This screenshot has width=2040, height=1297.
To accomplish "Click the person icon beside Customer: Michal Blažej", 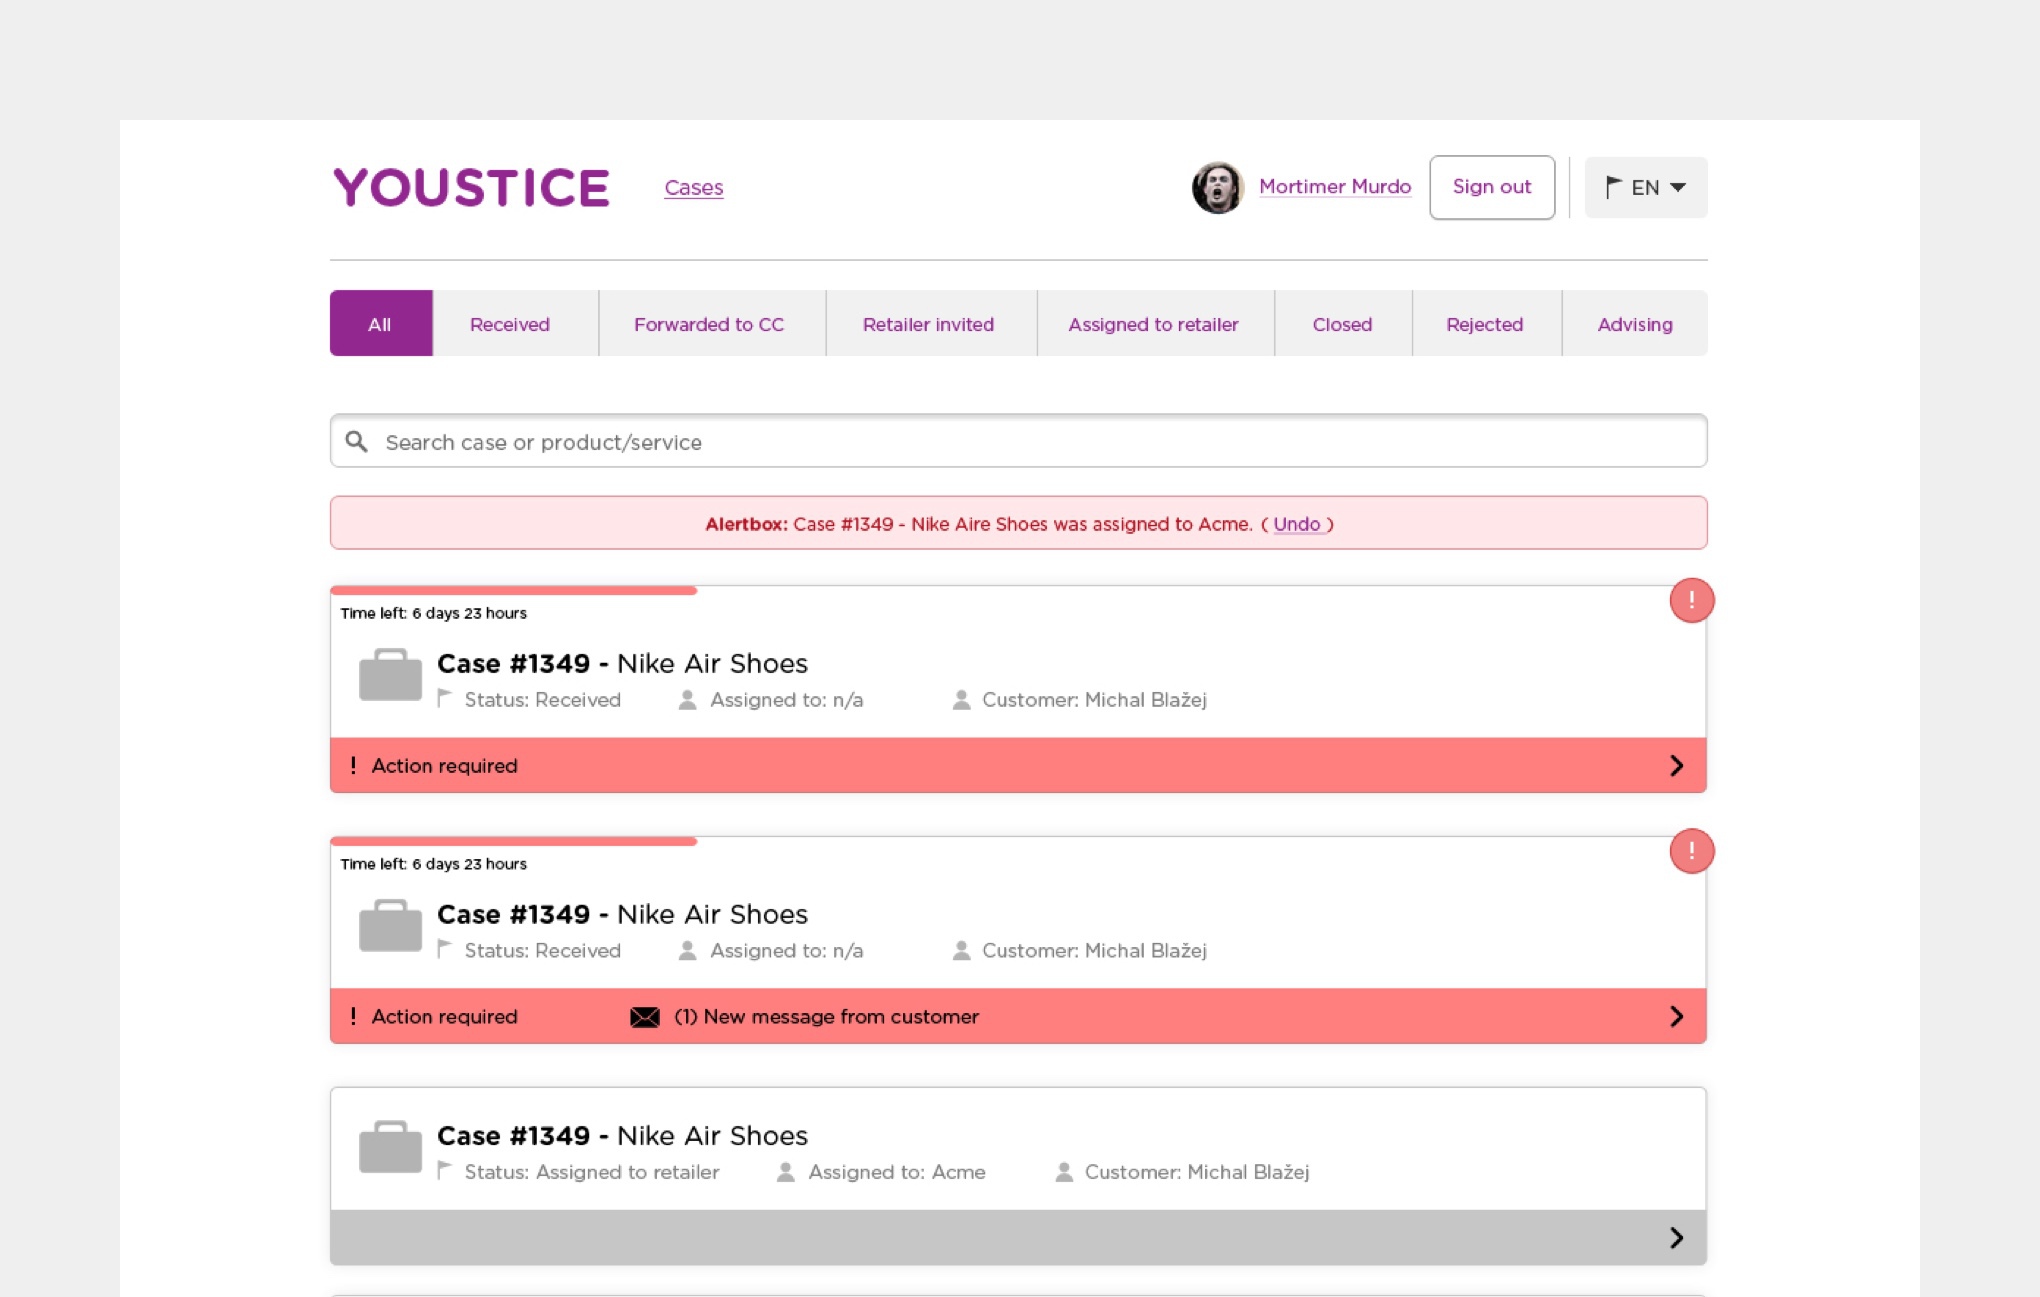I will (x=961, y=699).
